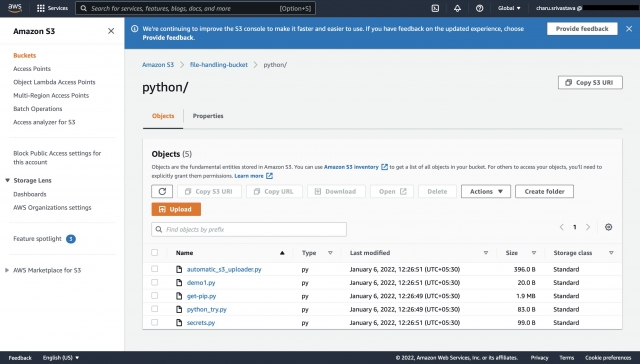Open Access Points in the sidebar
640x364 pixels.
(32, 69)
